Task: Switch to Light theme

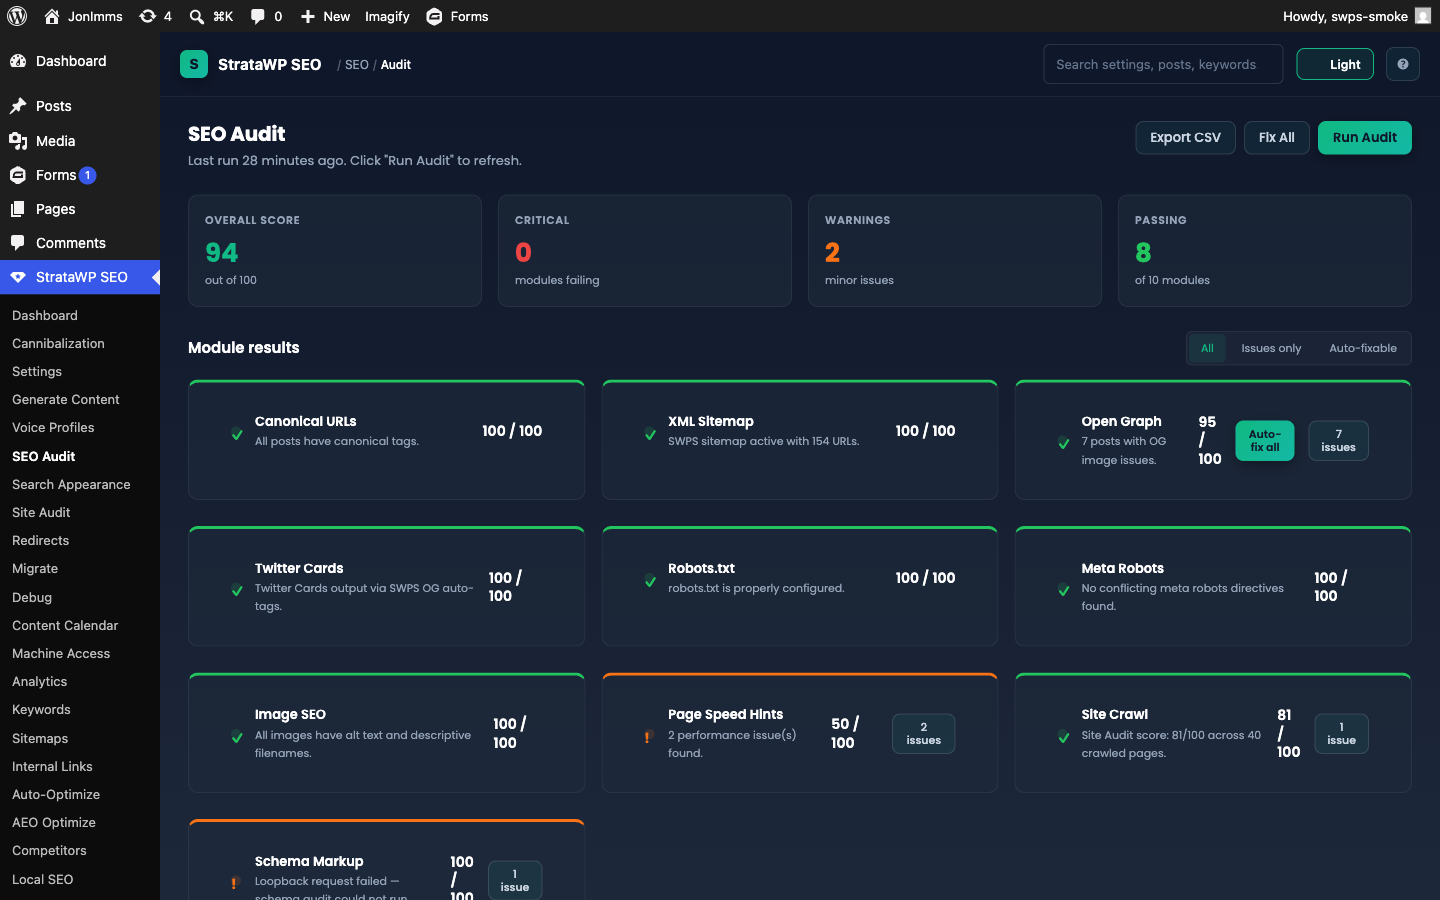Action: coord(1335,64)
